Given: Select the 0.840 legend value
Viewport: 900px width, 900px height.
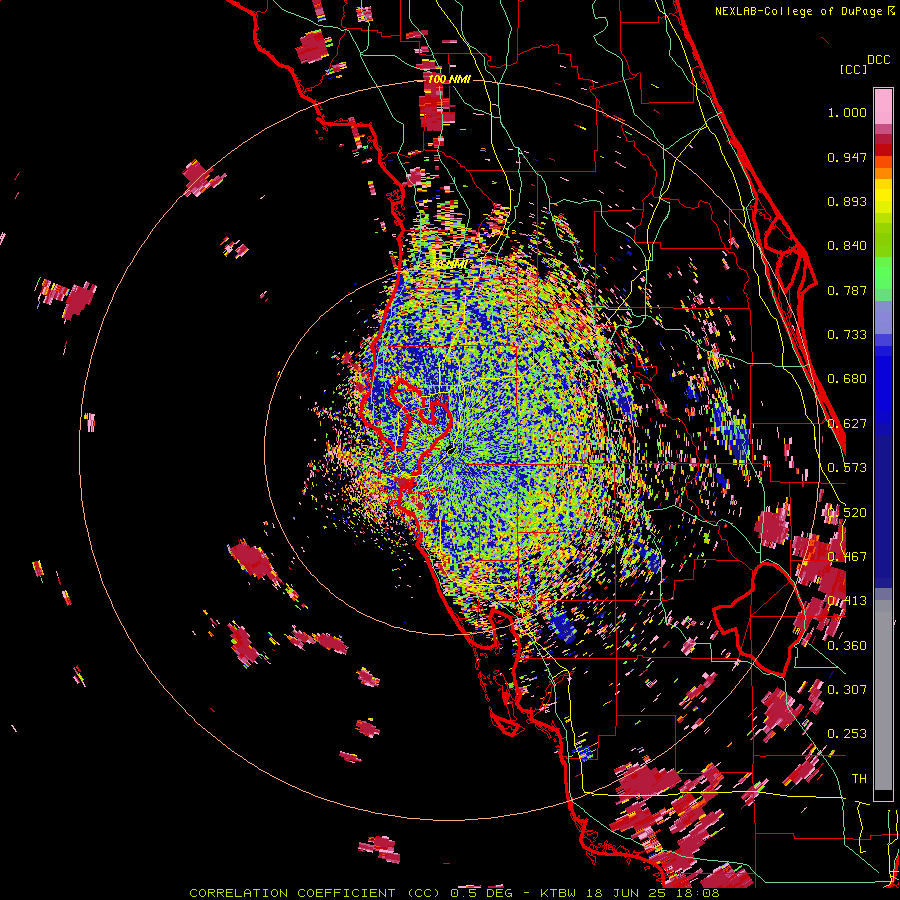Looking at the screenshot, I should (847, 246).
